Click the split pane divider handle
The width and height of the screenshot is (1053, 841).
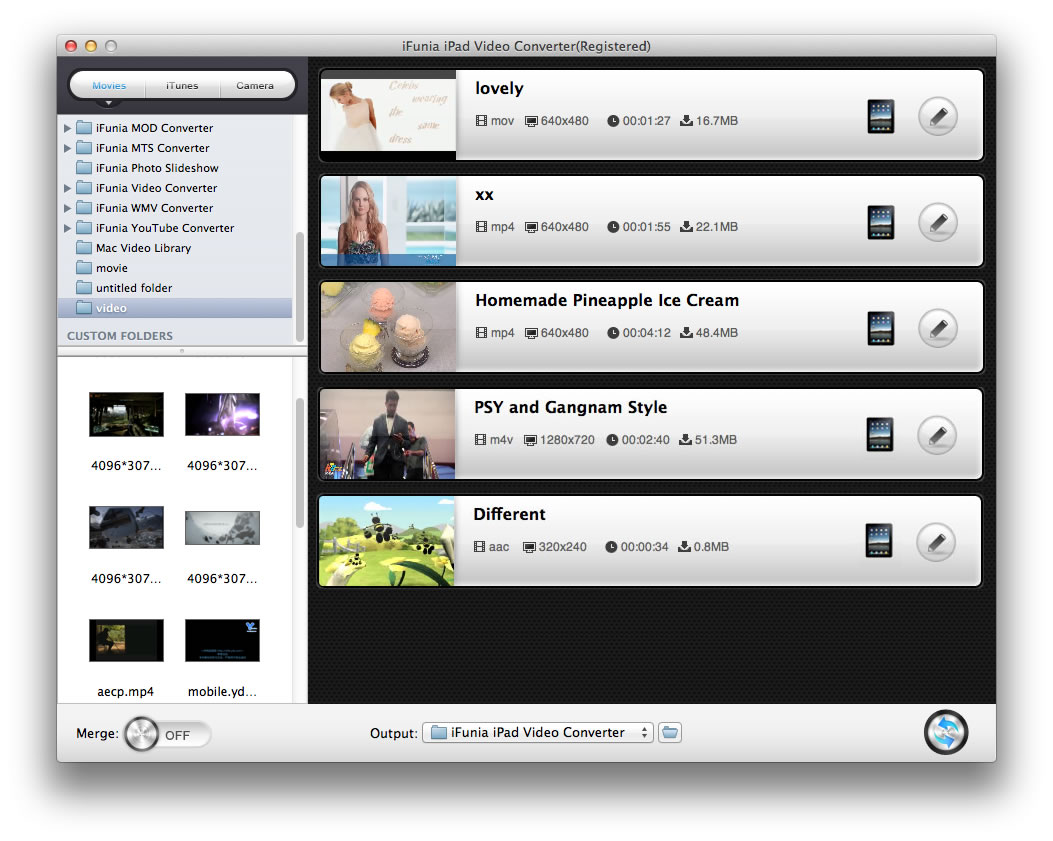(x=182, y=351)
